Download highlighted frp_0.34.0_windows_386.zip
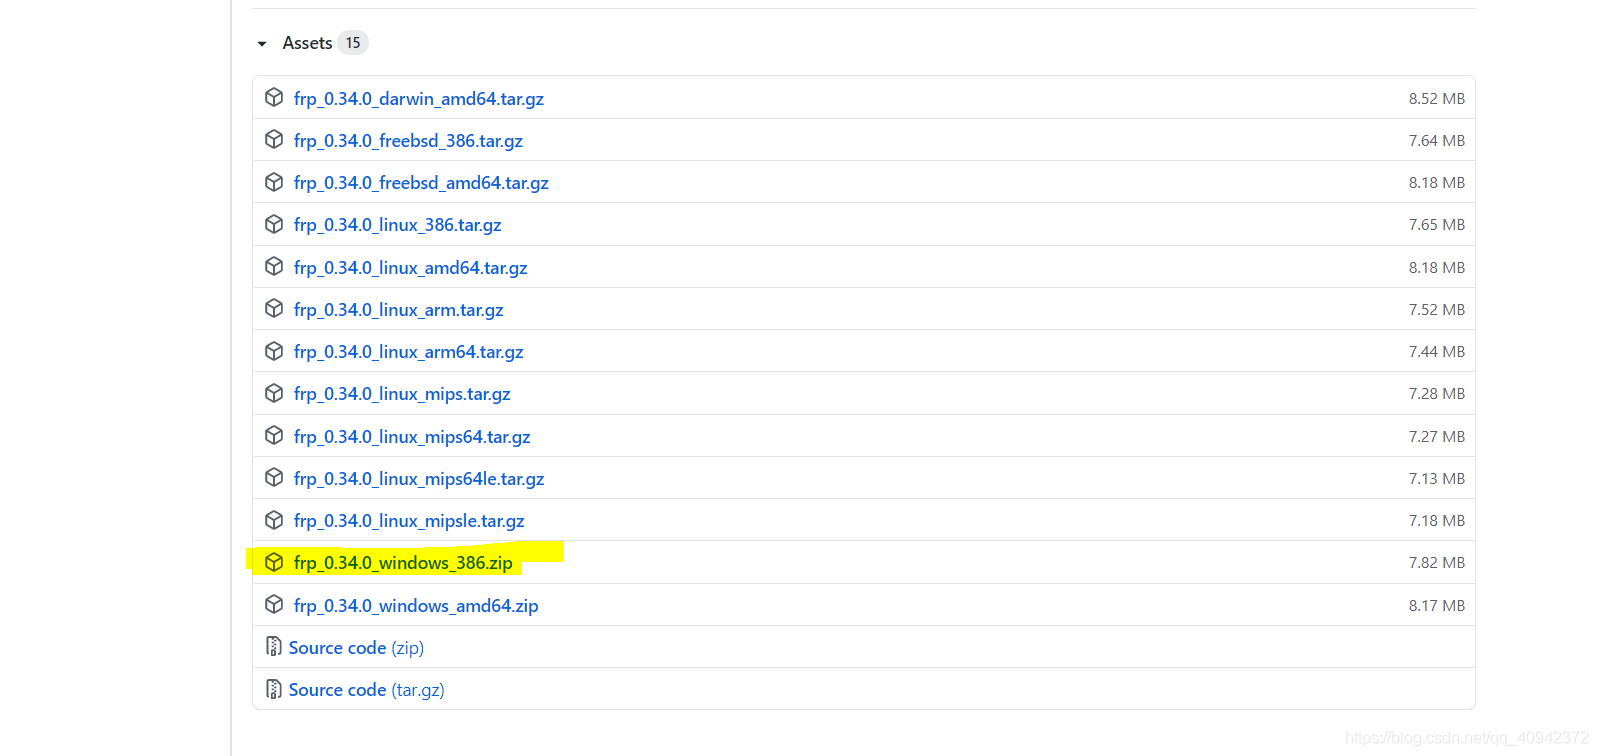The image size is (1598, 756). point(403,563)
